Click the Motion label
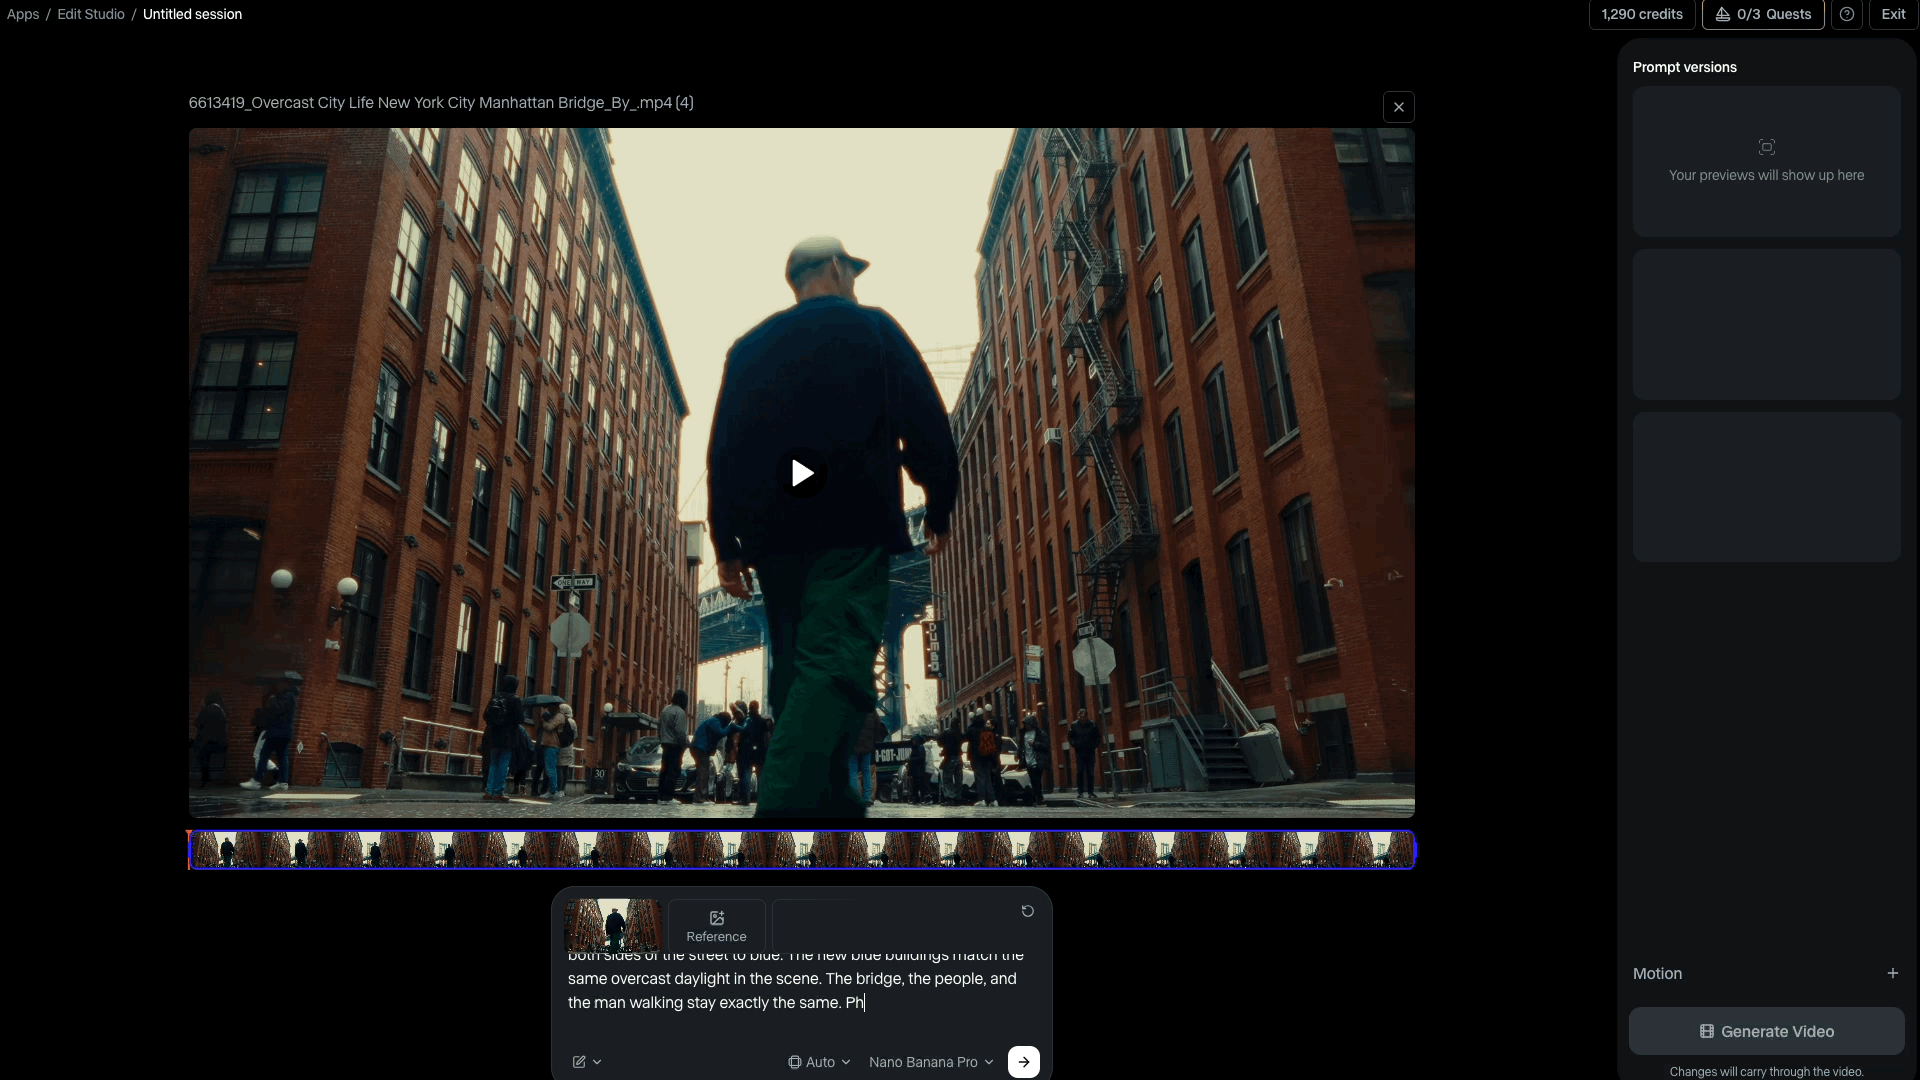1920x1080 pixels. click(x=1657, y=973)
